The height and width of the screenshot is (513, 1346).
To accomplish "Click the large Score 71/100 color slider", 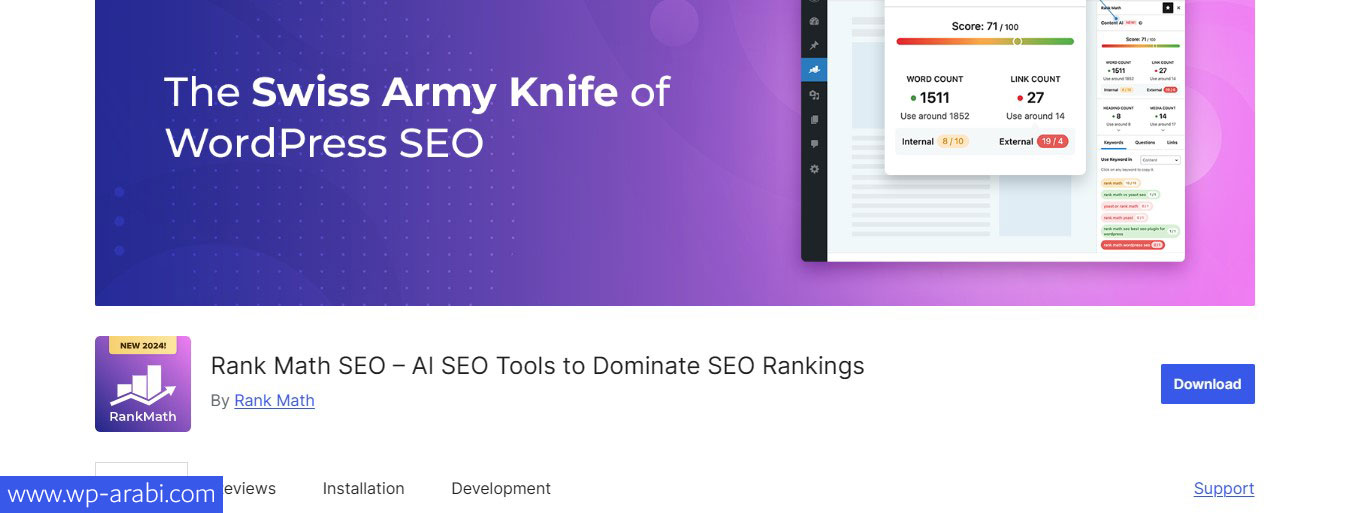I will coord(985,41).
